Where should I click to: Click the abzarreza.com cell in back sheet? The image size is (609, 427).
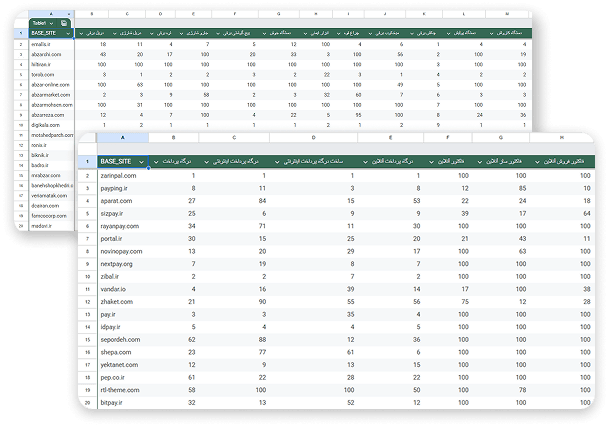[51, 115]
